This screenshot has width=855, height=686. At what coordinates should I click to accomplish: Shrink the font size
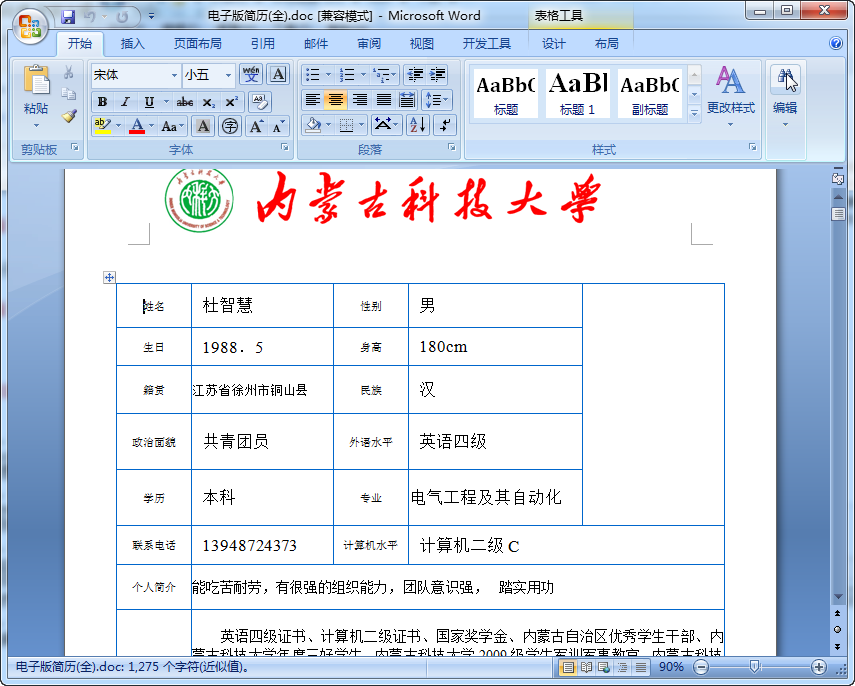[278, 127]
